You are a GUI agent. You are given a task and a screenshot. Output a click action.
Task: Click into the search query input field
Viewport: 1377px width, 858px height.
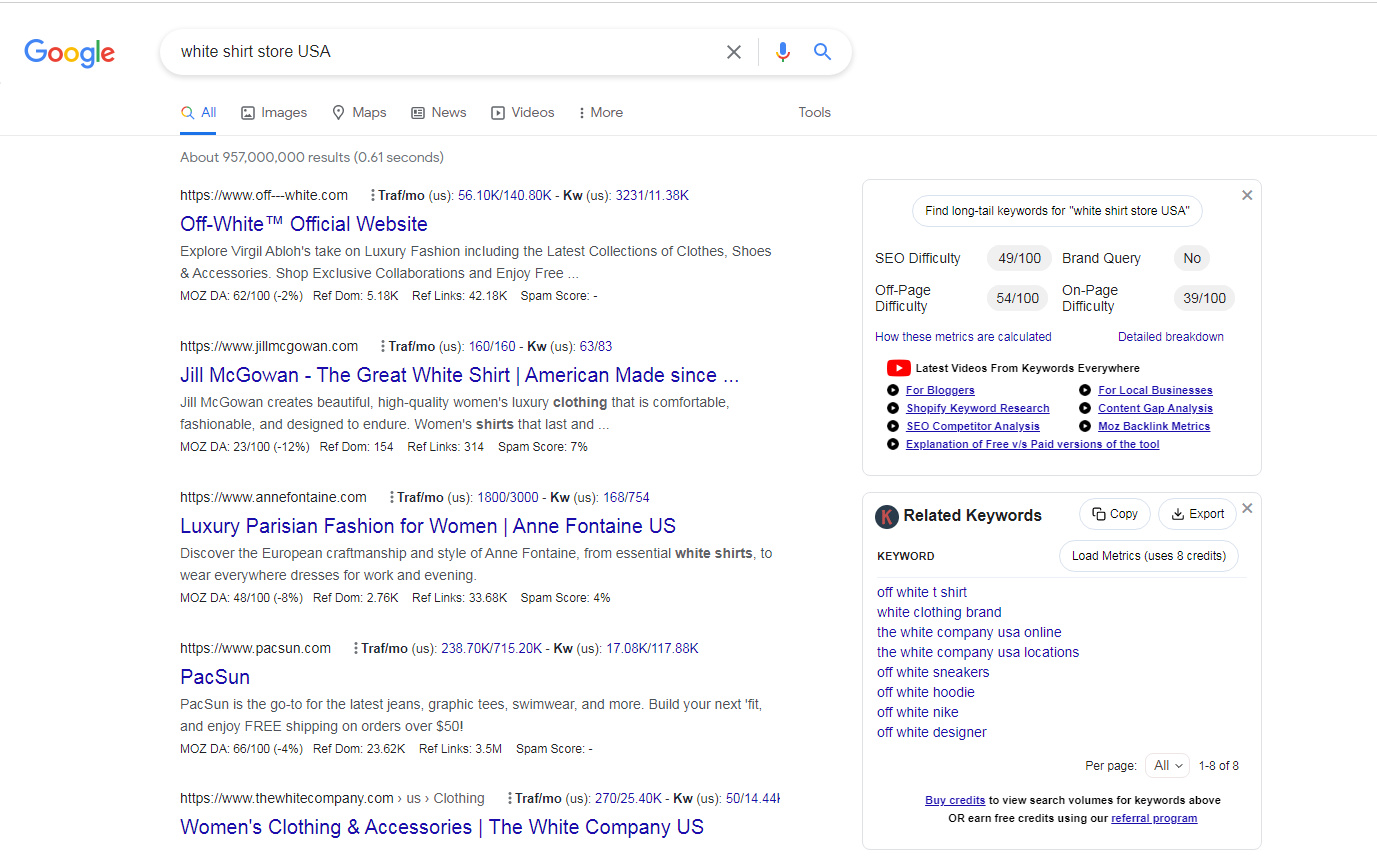[445, 52]
